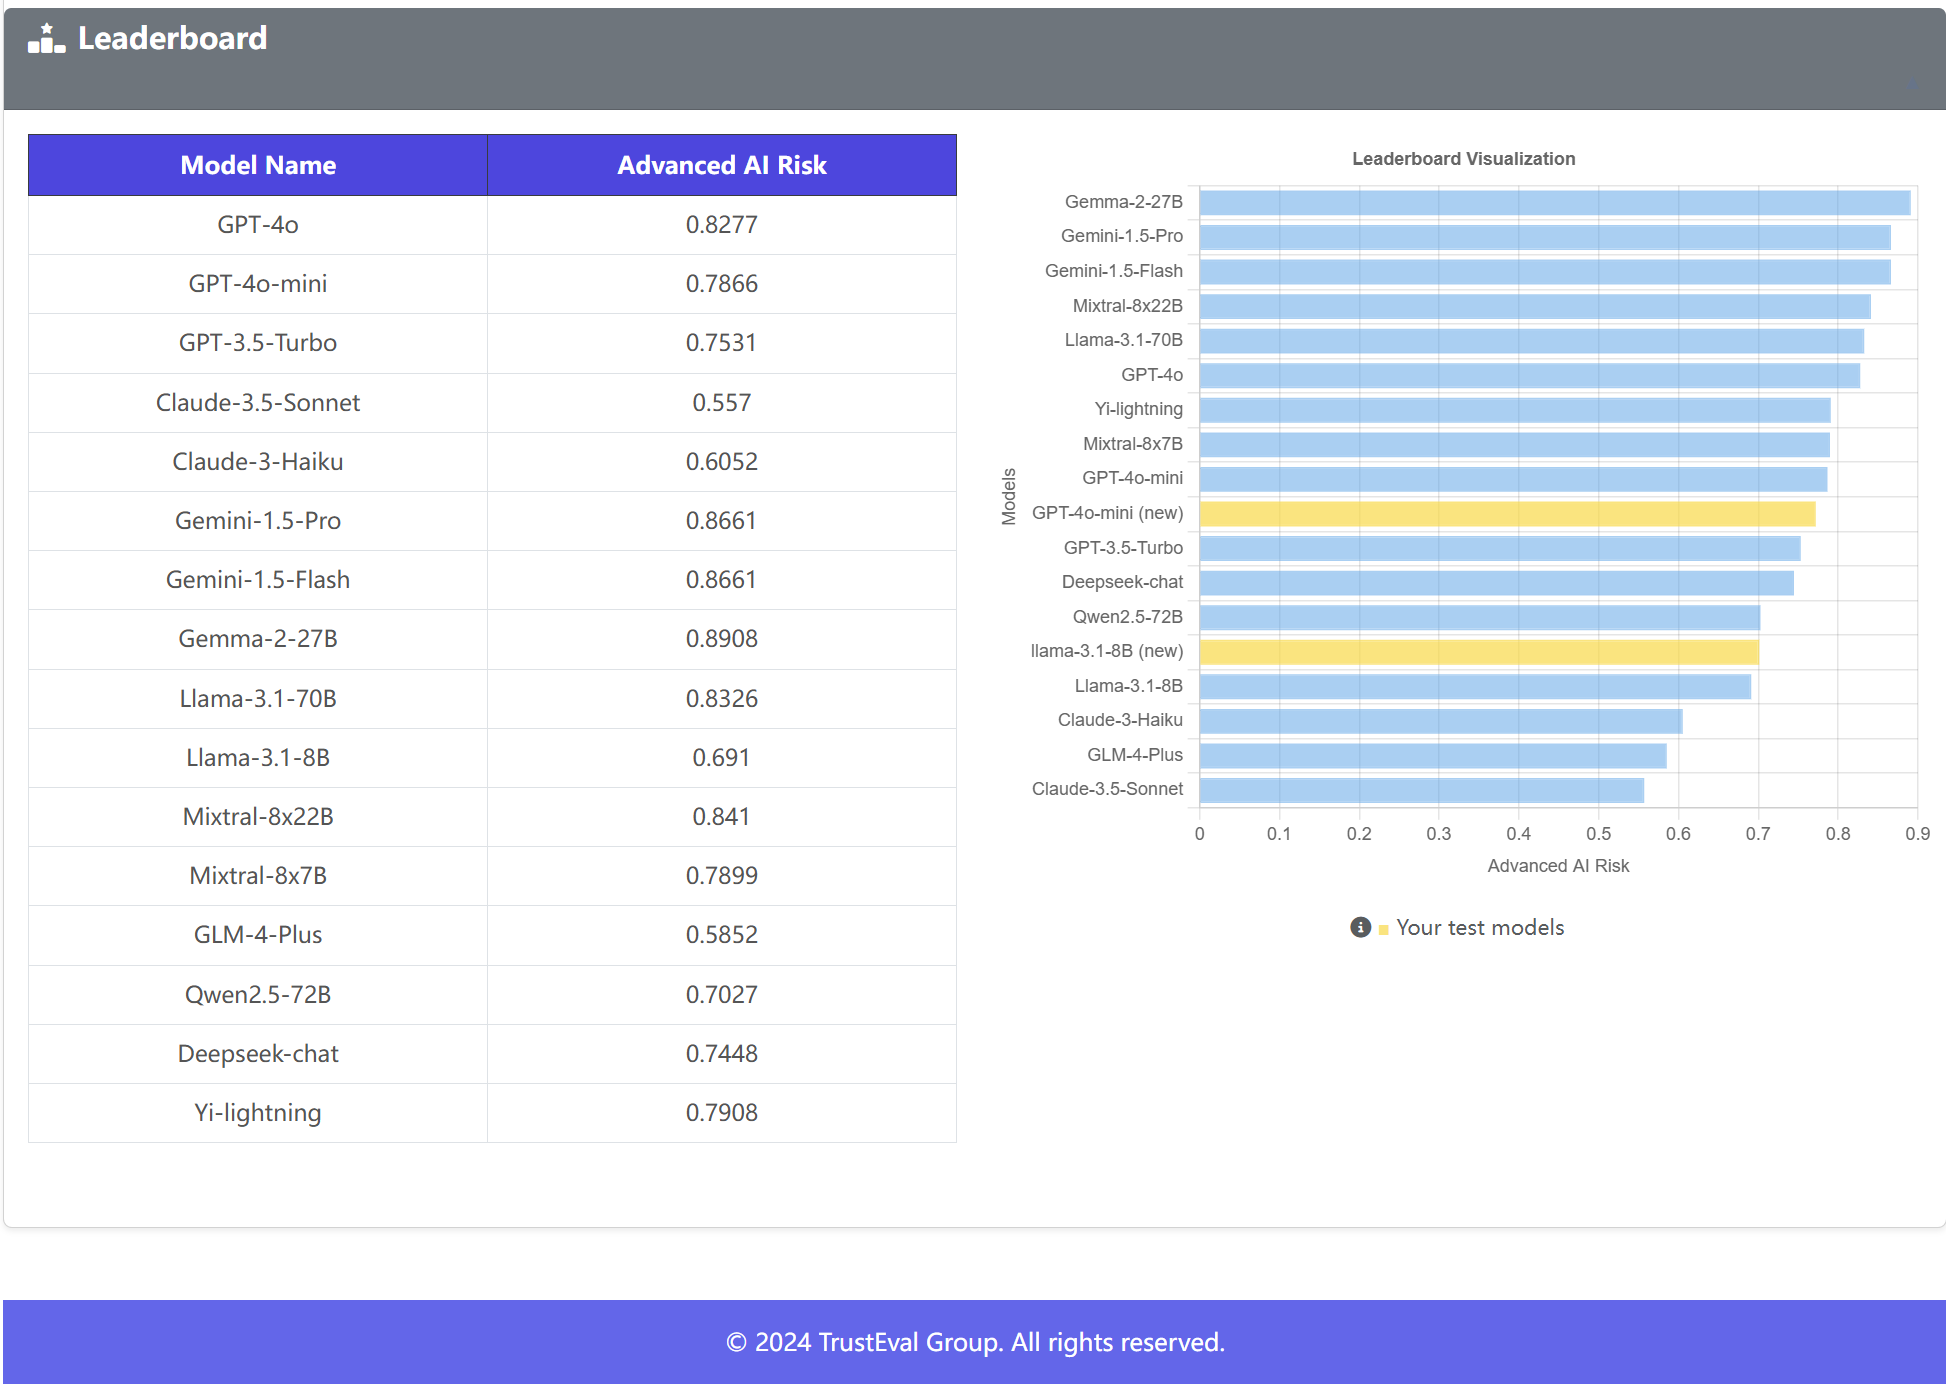
Task: Click the 0.5852 score value
Action: (722, 934)
